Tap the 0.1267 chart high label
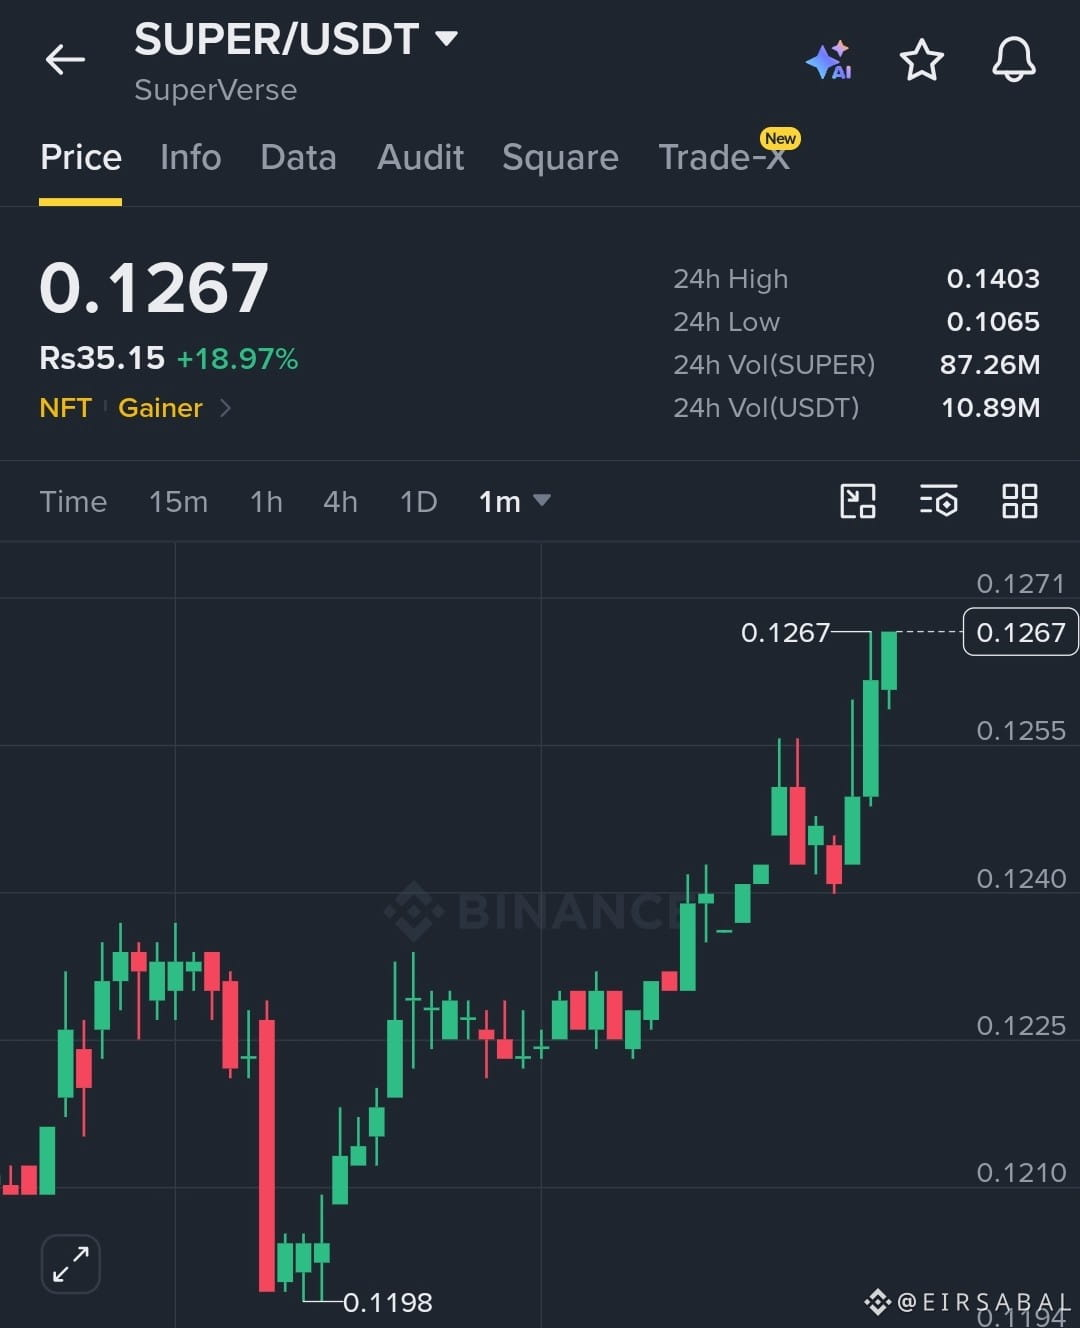Screen dimensions: 1080x1328 coord(785,632)
